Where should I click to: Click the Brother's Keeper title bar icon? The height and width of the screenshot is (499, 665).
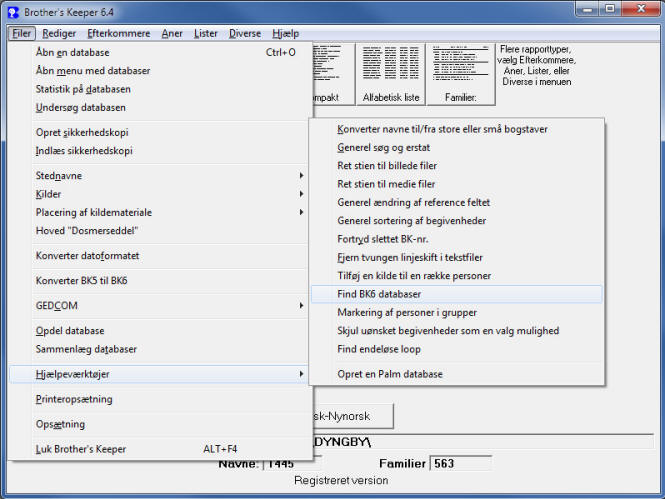click(13, 12)
